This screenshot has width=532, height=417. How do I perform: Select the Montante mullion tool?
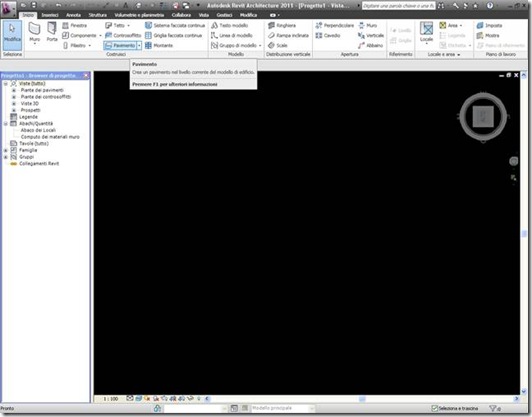point(159,45)
